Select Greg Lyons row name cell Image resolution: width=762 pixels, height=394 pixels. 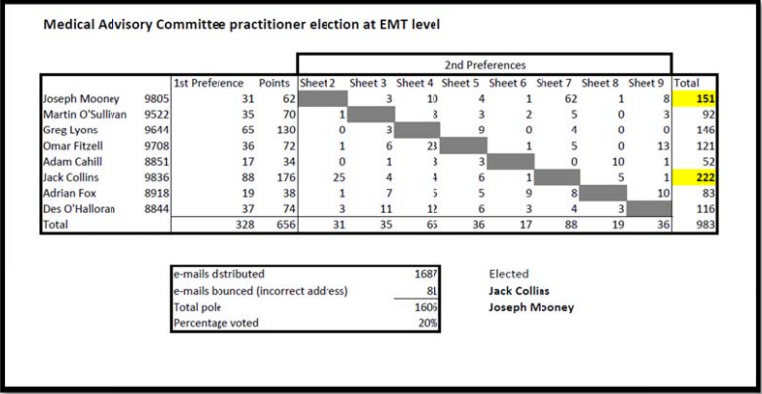coord(70,130)
